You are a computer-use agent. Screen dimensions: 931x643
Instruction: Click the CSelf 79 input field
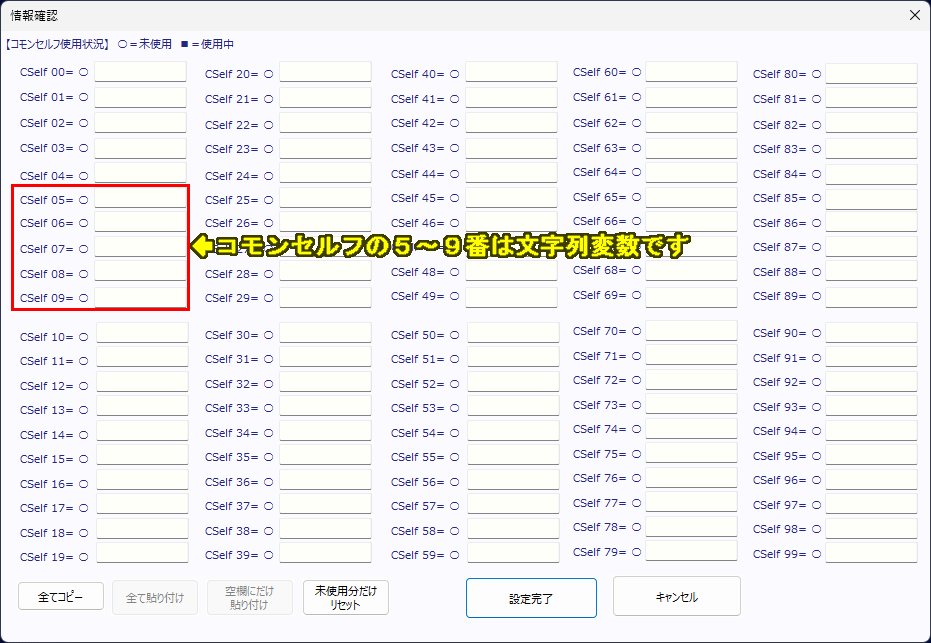(x=691, y=552)
